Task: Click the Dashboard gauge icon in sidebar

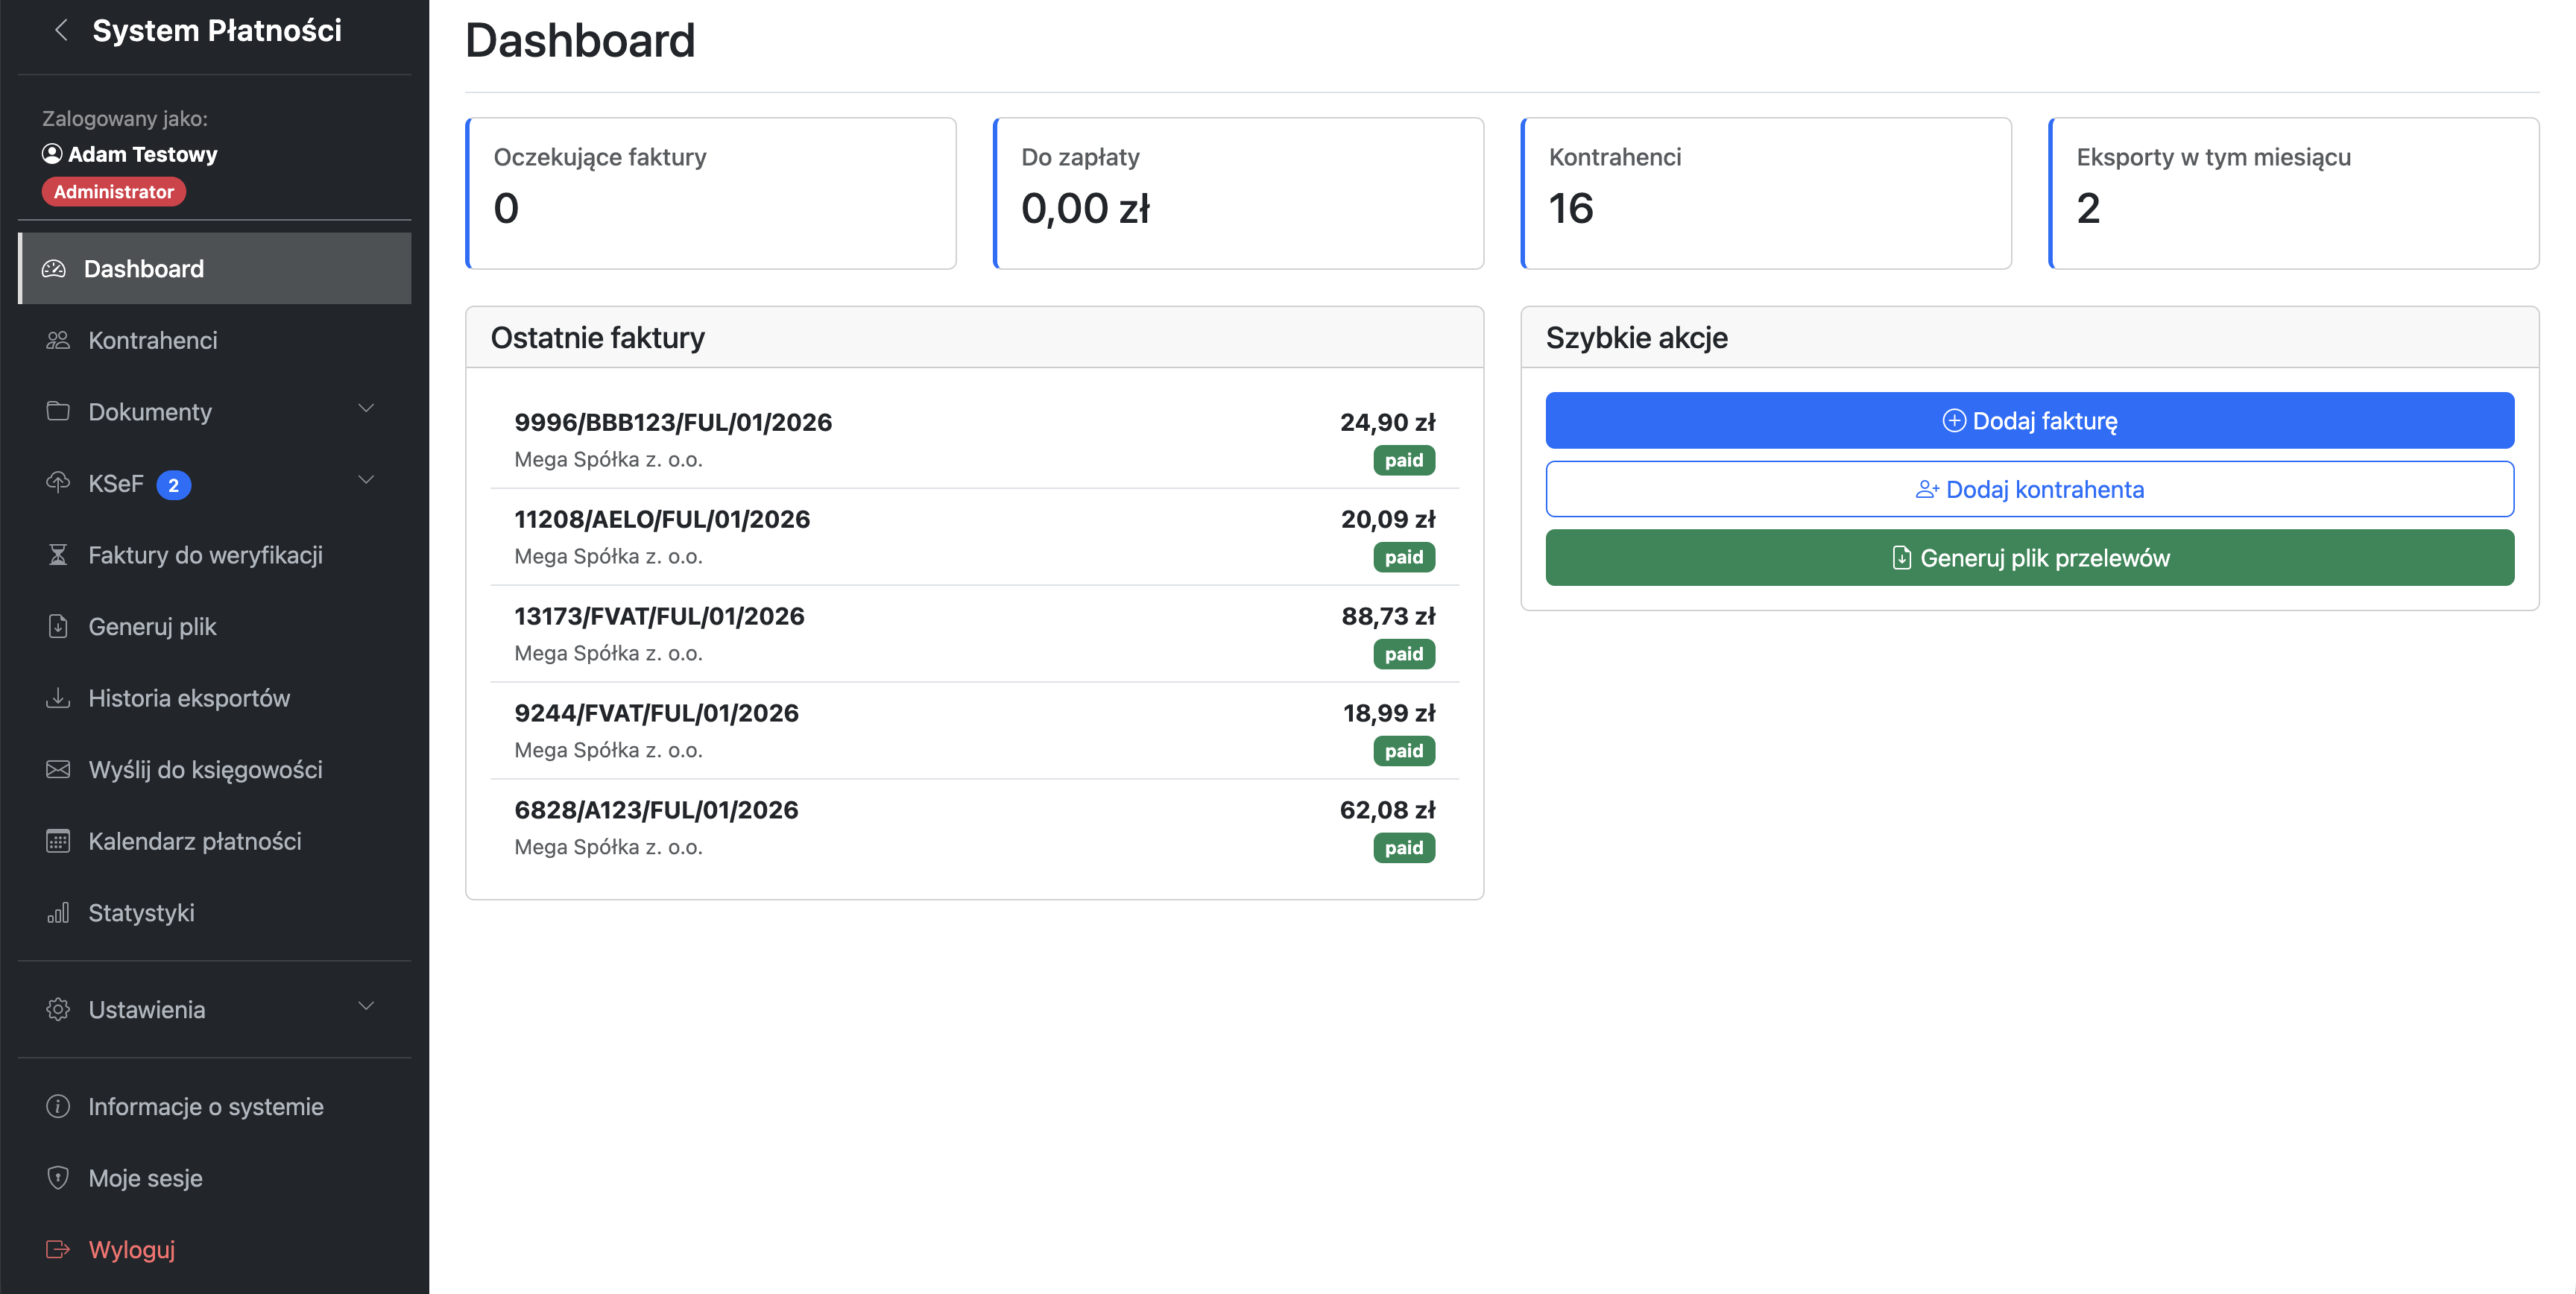Action: coord(54,268)
